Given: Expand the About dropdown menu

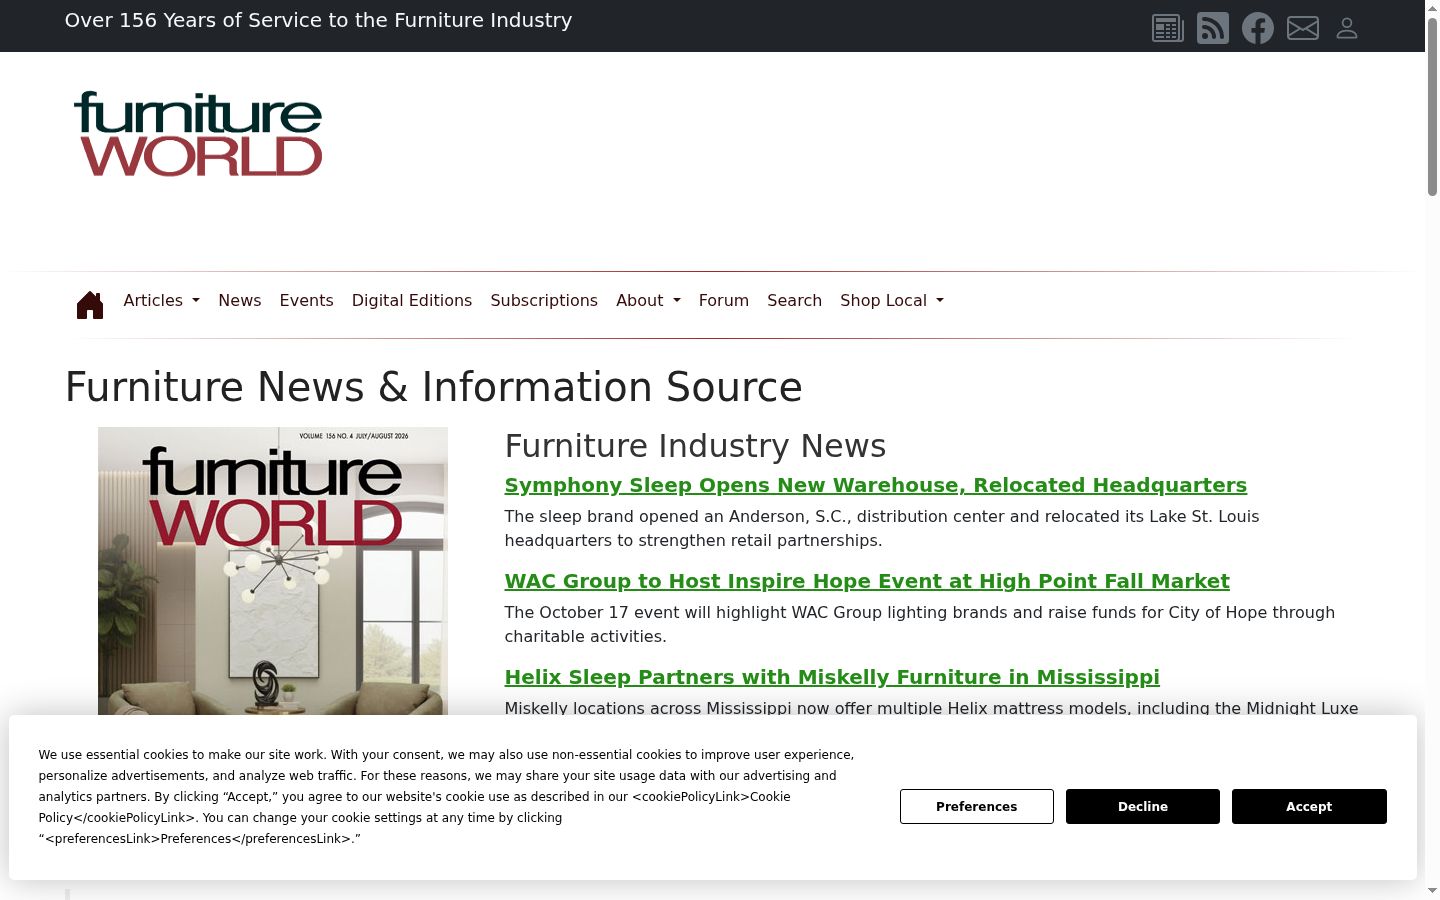Looking at the screenshot, I should point(648,300).
